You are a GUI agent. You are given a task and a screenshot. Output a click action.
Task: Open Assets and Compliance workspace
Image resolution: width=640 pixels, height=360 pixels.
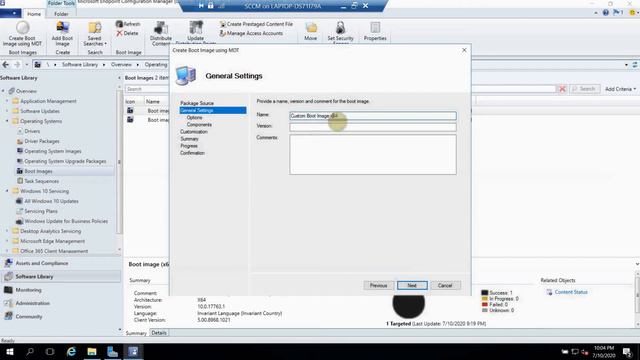tap(42, 263)
